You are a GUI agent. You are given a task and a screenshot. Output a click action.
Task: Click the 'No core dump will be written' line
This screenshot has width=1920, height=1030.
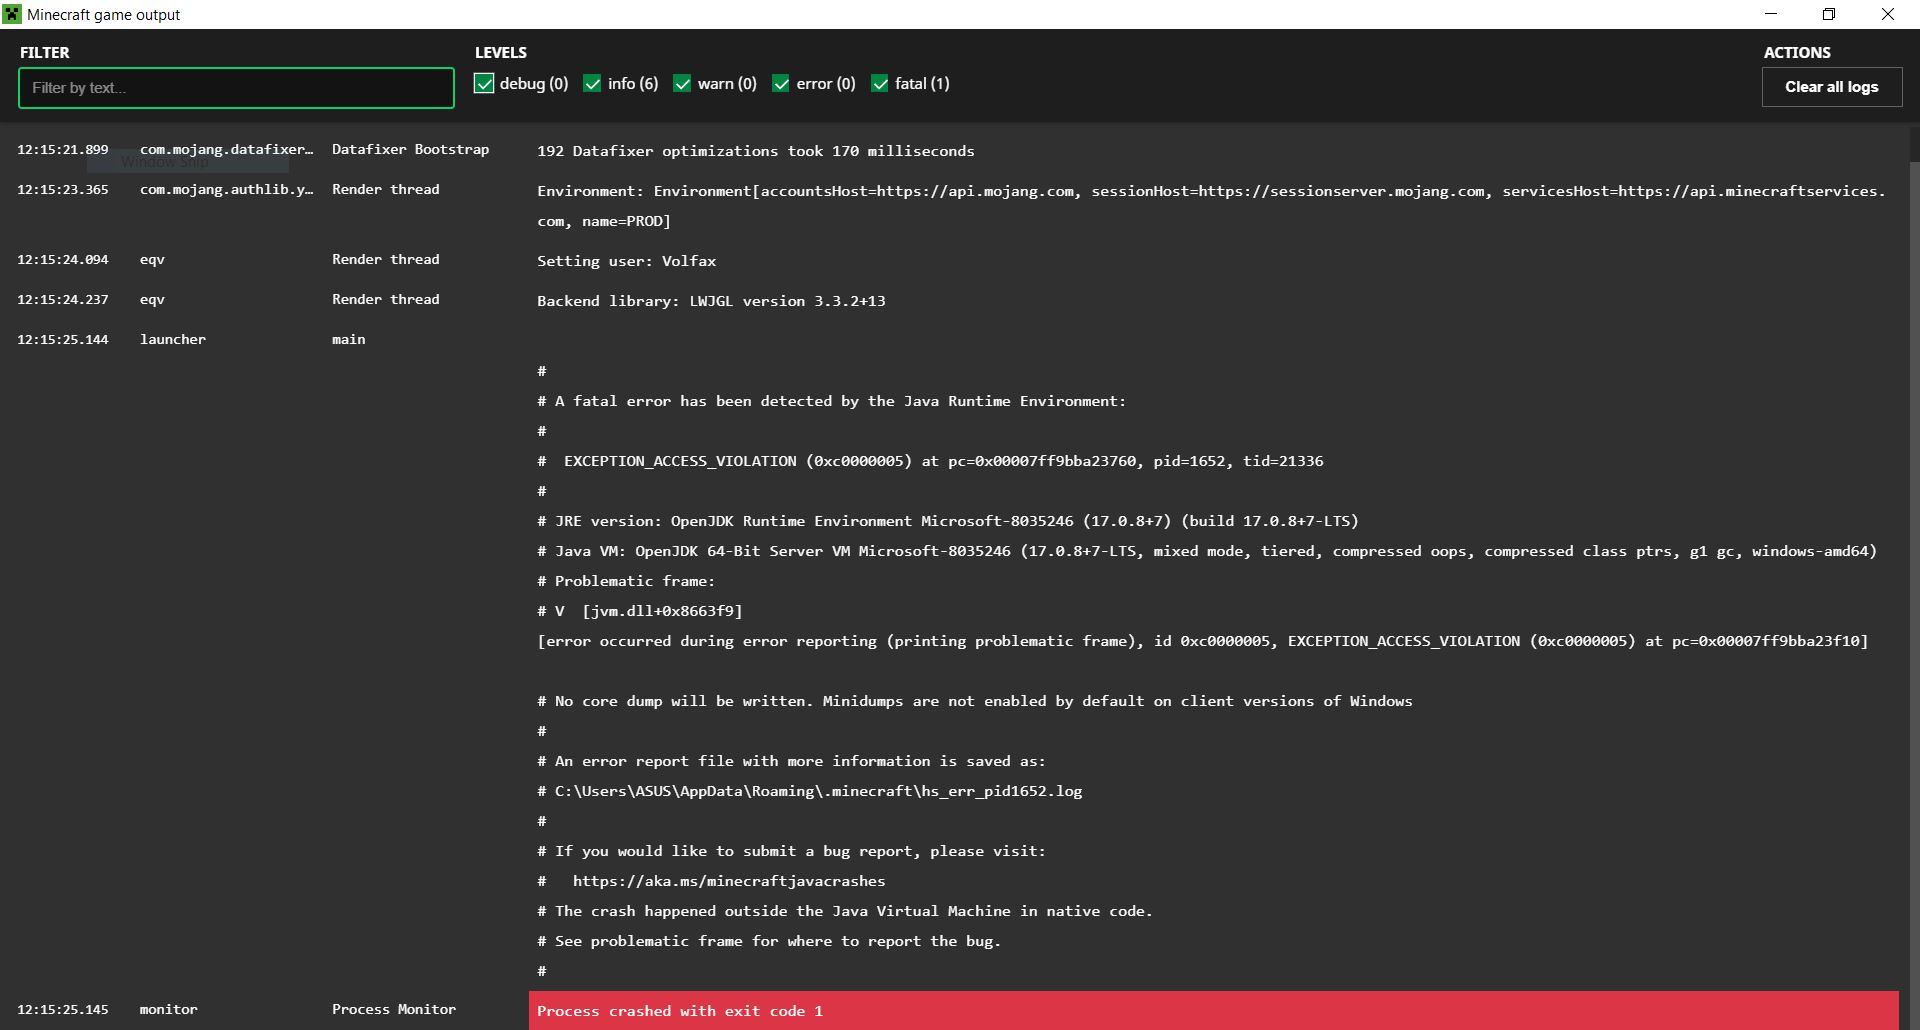click(975, 701)
